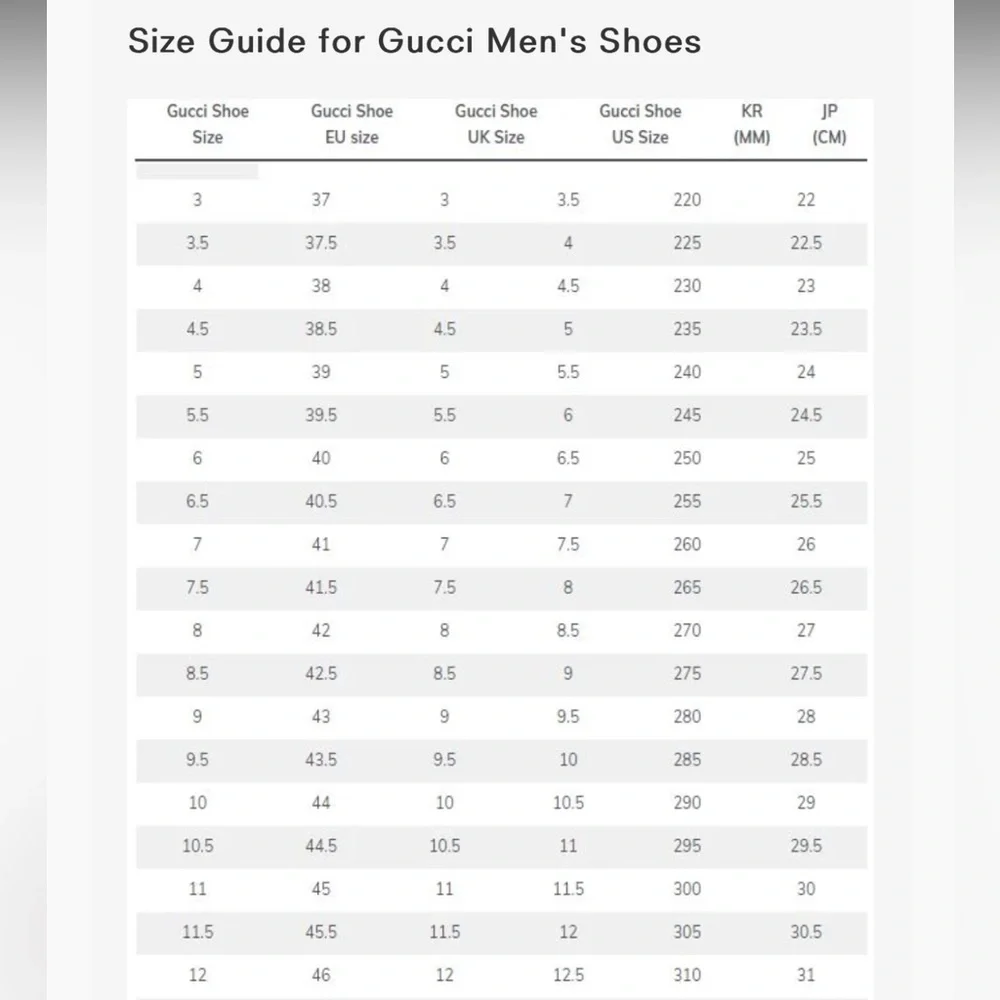Select the Gucci Shoe Size column header
The height and width of the screenshot is (1000, 1000).
click(208, 124)
